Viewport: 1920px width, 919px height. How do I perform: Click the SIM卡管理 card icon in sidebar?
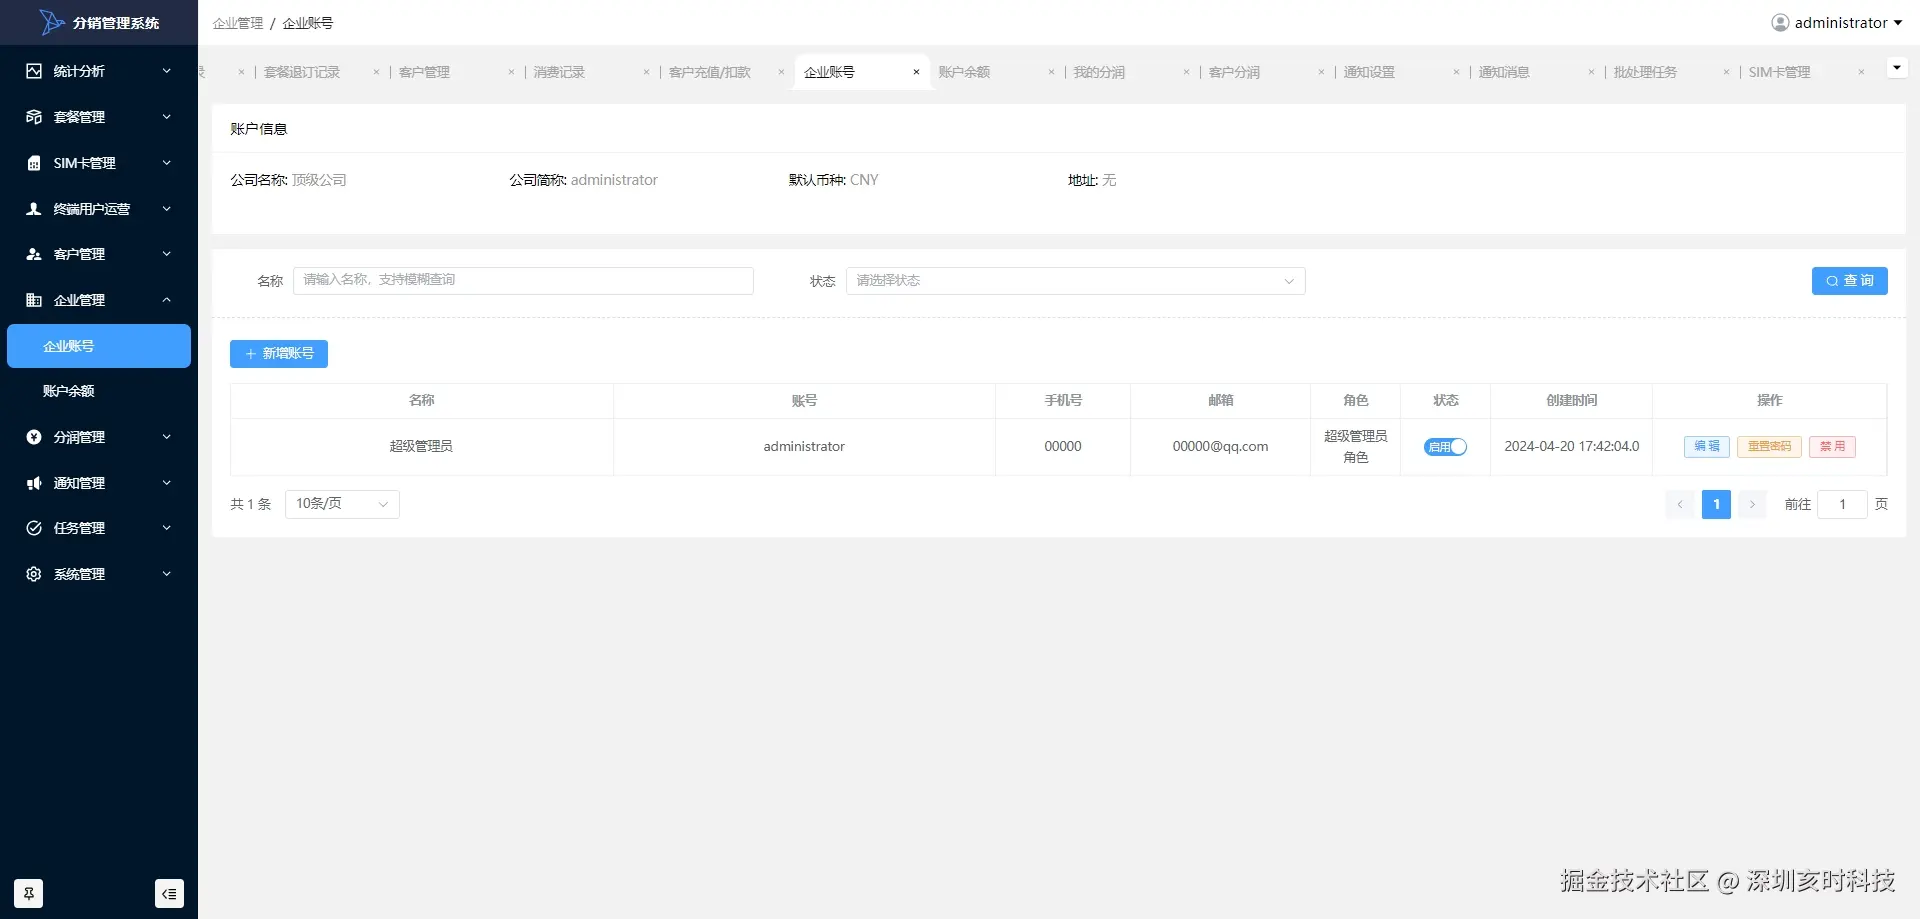coord(34,163)
